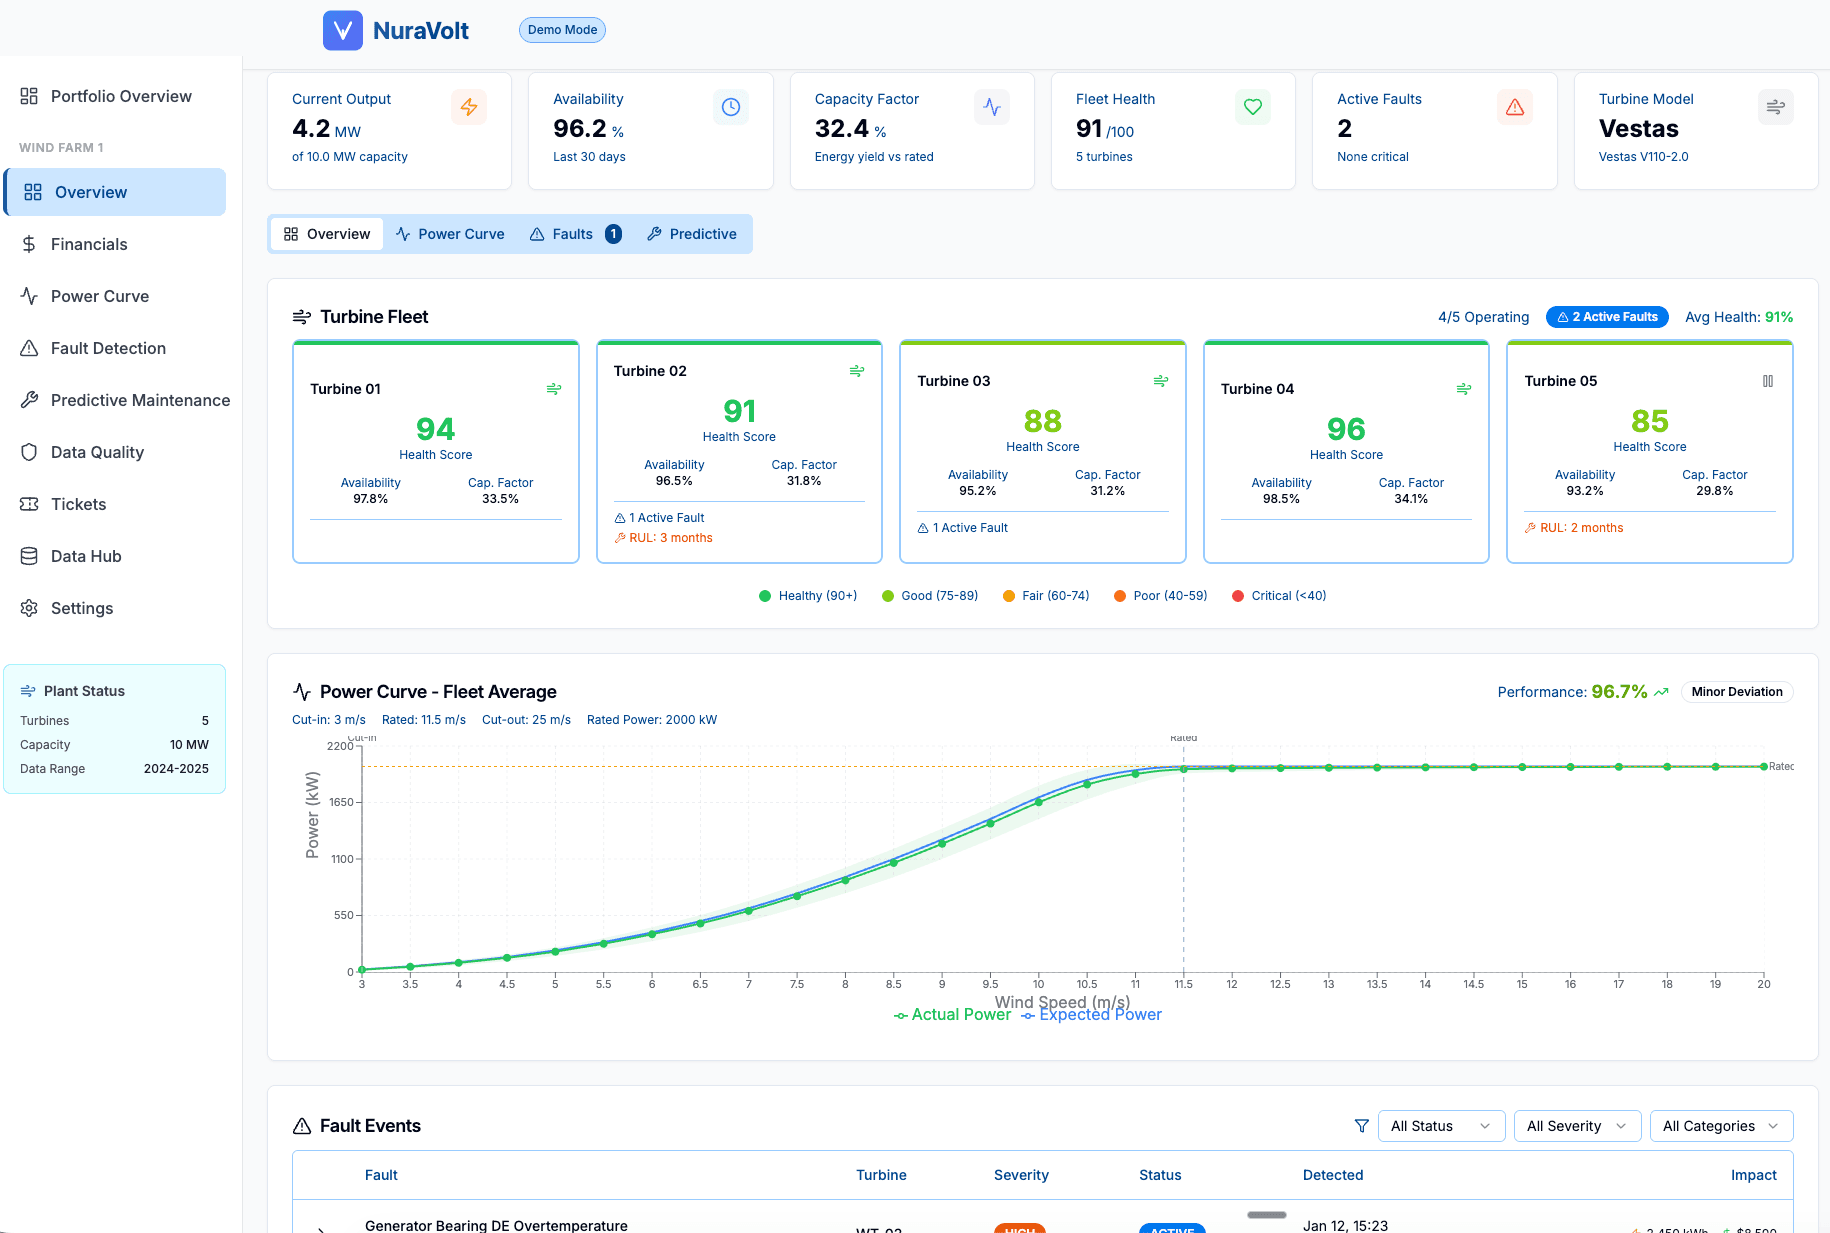The width and height of the screenshot is (1830, 1233).
Task: Select the Turbine 01 card
Action: (436, 452)
